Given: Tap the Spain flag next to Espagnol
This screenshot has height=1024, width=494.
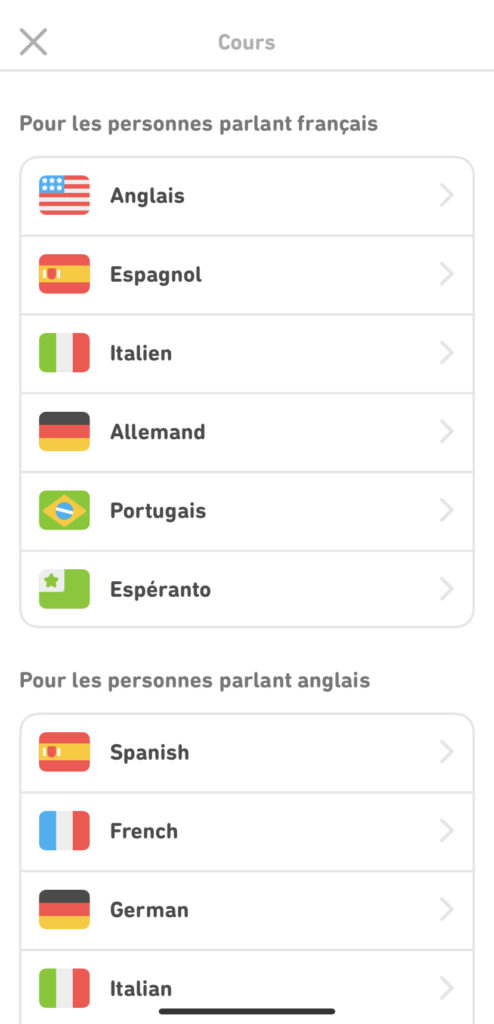Looking at the screenshot, I should pyautogui.click(x=64, y=274).
